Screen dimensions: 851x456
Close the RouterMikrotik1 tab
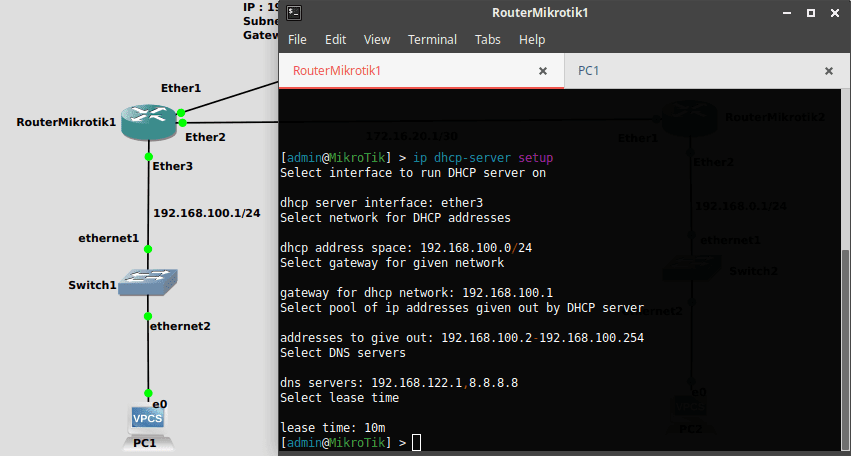click(x=542, y=71)
